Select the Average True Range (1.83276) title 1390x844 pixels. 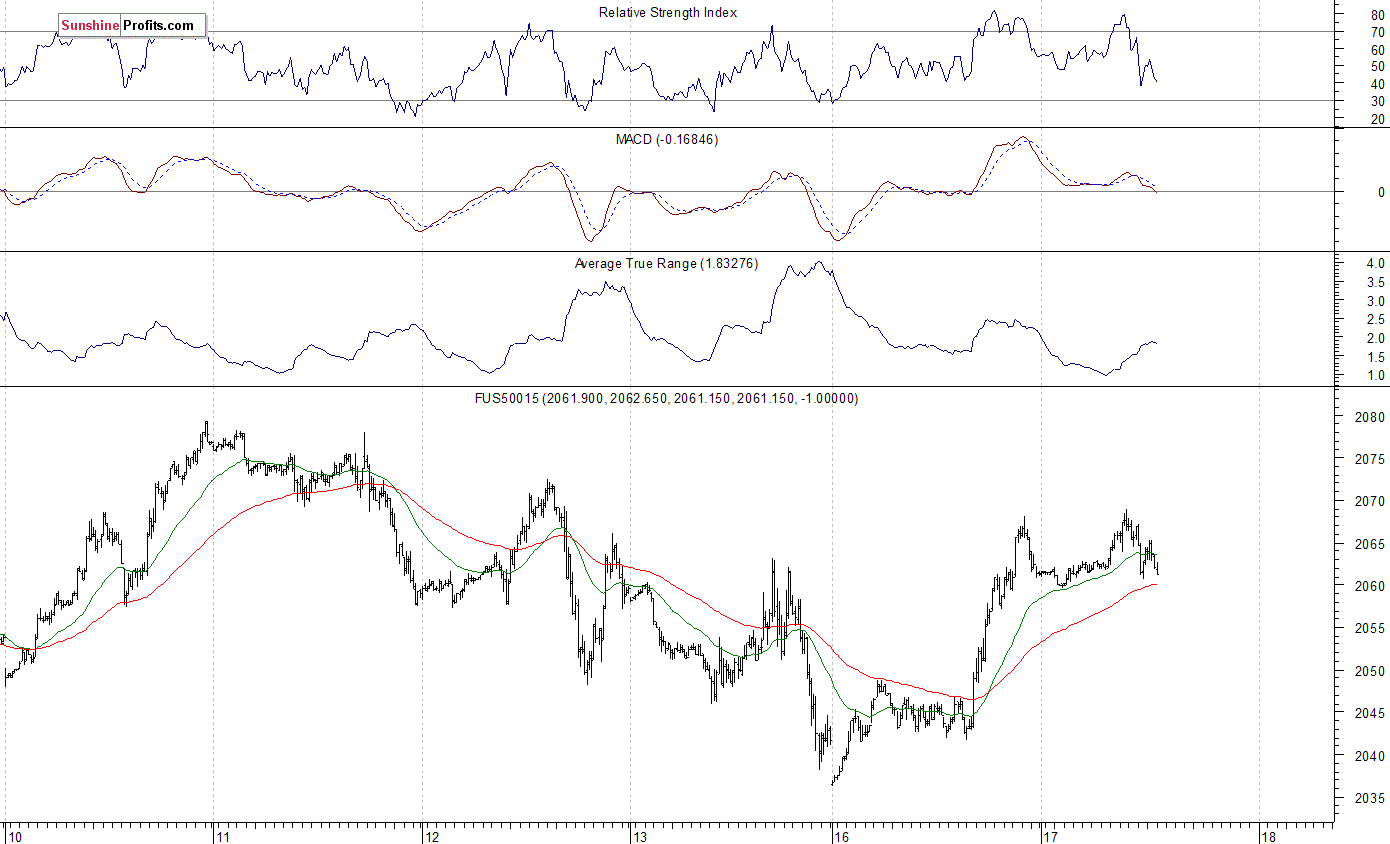(667, 264)
